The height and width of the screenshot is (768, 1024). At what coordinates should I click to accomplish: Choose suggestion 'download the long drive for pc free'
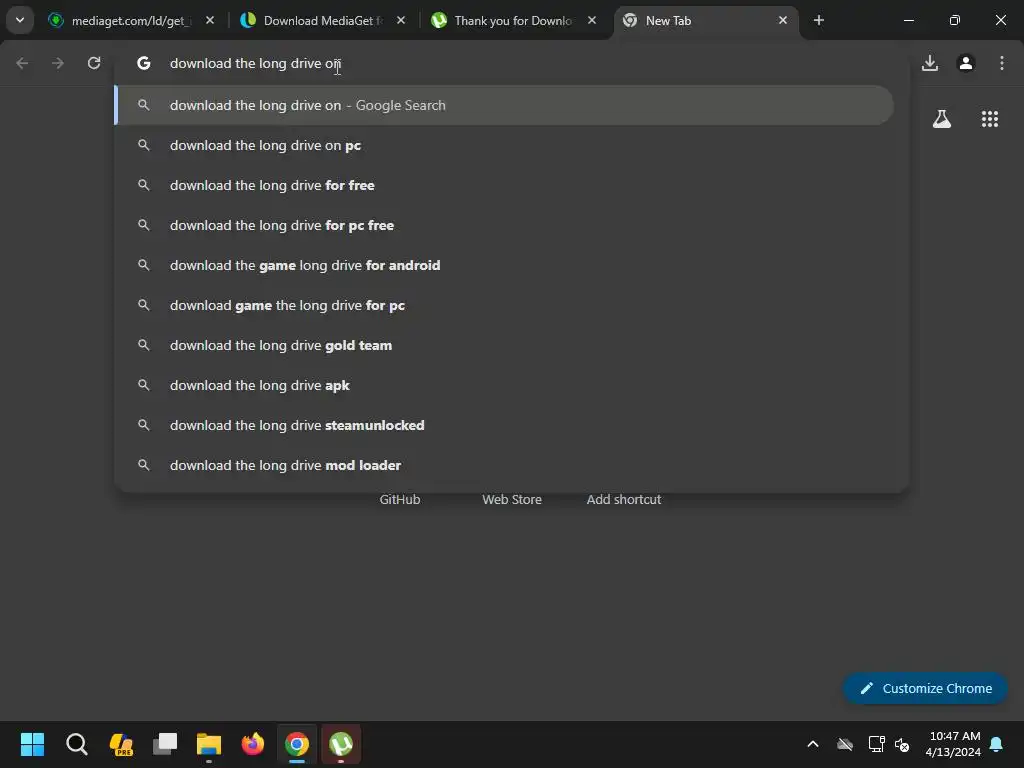coord(504,225)
